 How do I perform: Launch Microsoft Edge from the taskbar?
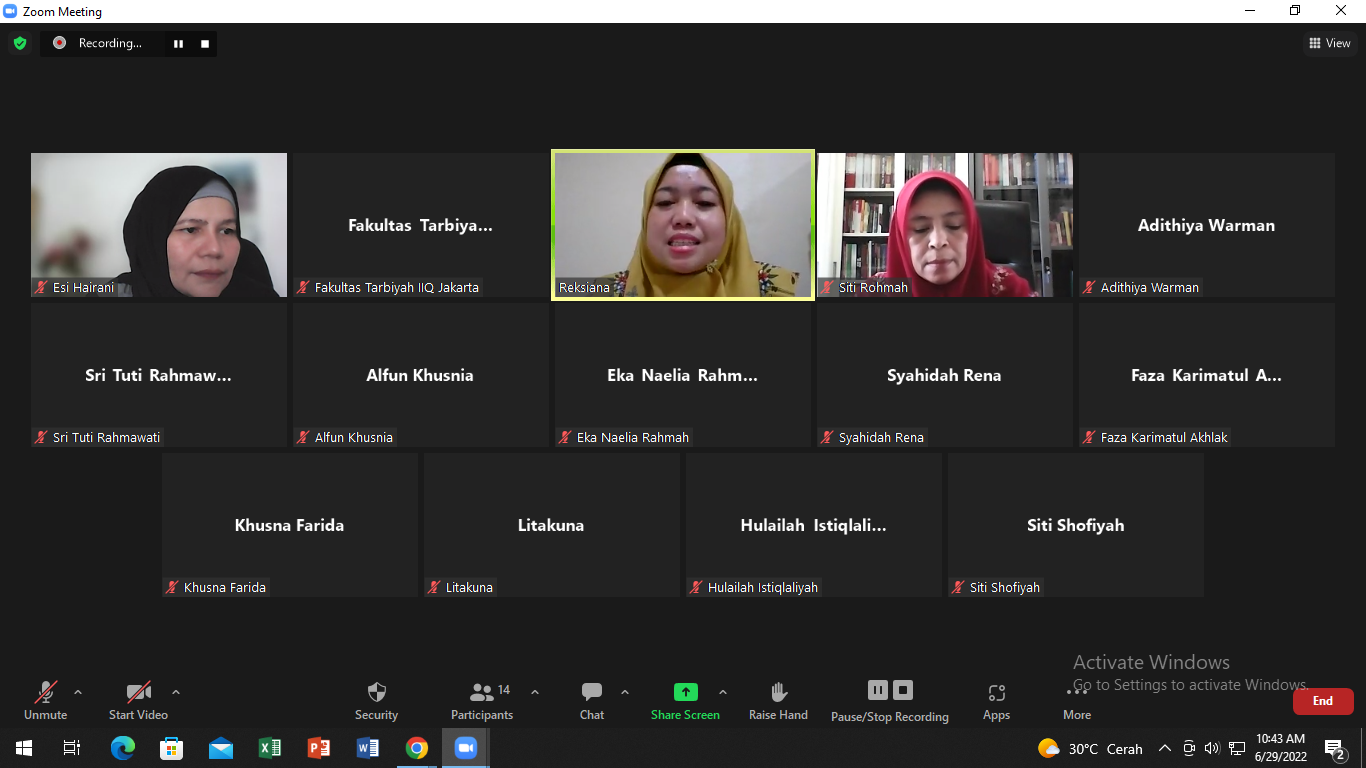click(x=123, y=748)
